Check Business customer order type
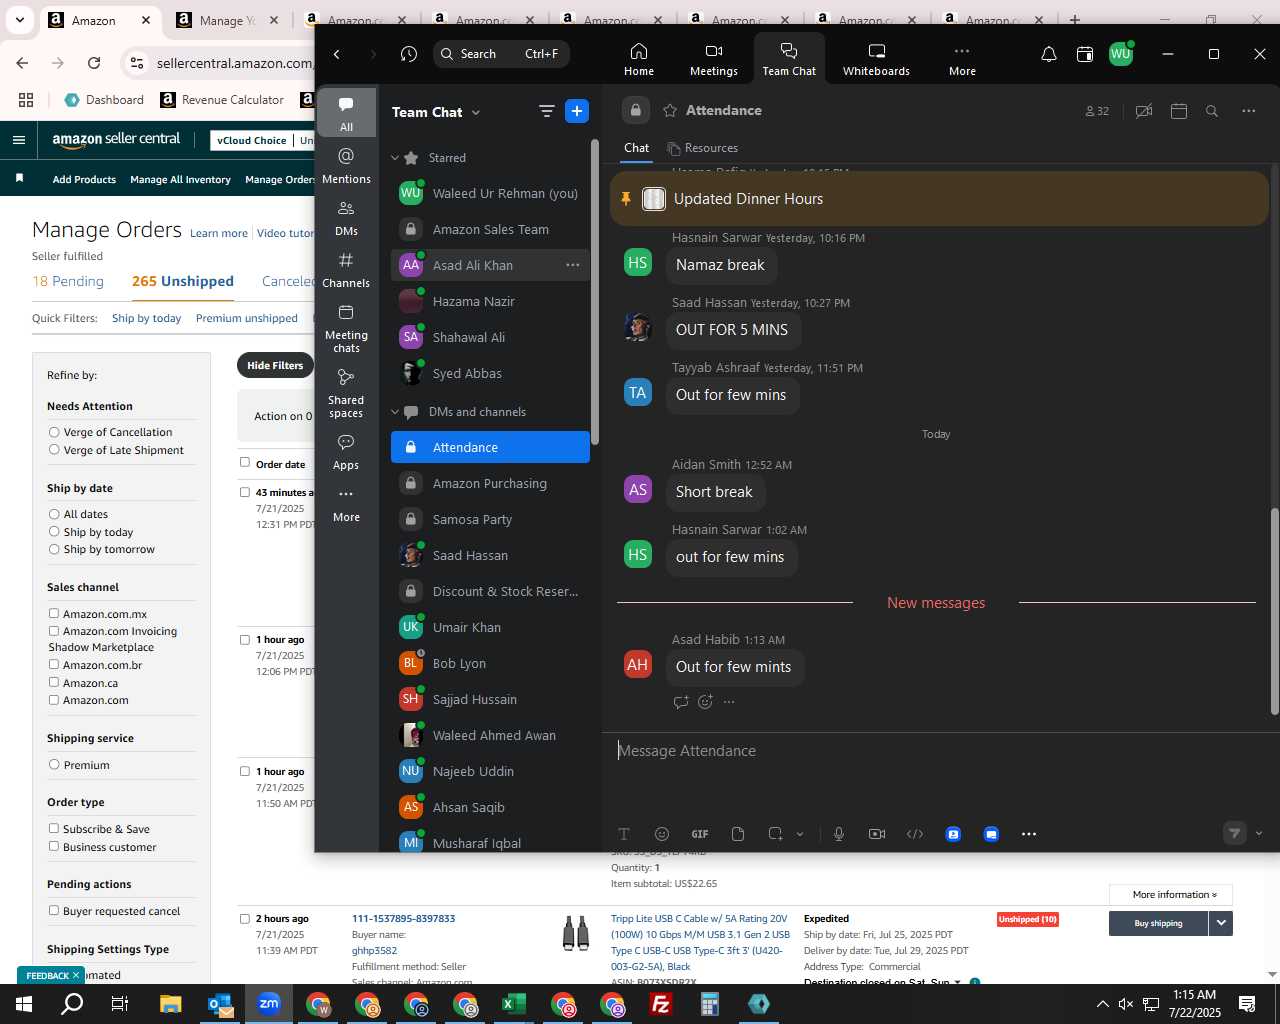The height and width of the screenshot is (1024, 1280). (54, 847)
